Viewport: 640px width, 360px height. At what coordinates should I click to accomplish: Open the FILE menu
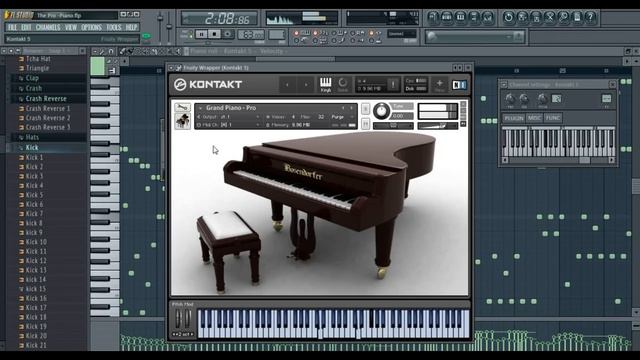12,27
